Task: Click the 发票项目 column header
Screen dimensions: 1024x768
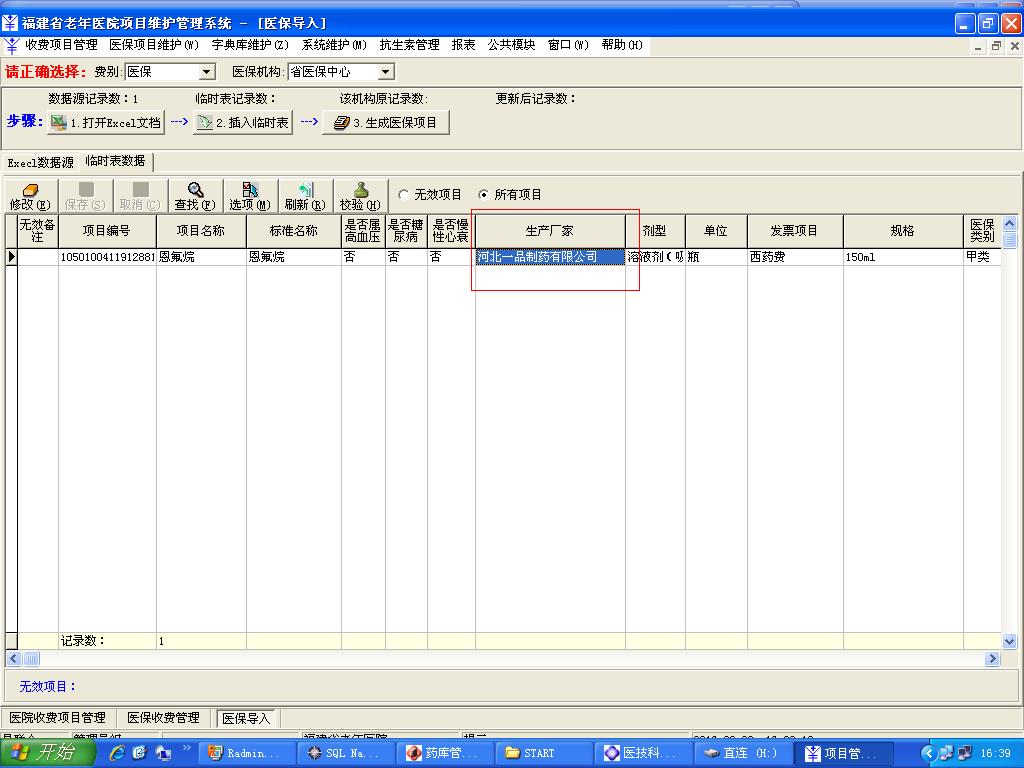Action: (x=795, y=231)
